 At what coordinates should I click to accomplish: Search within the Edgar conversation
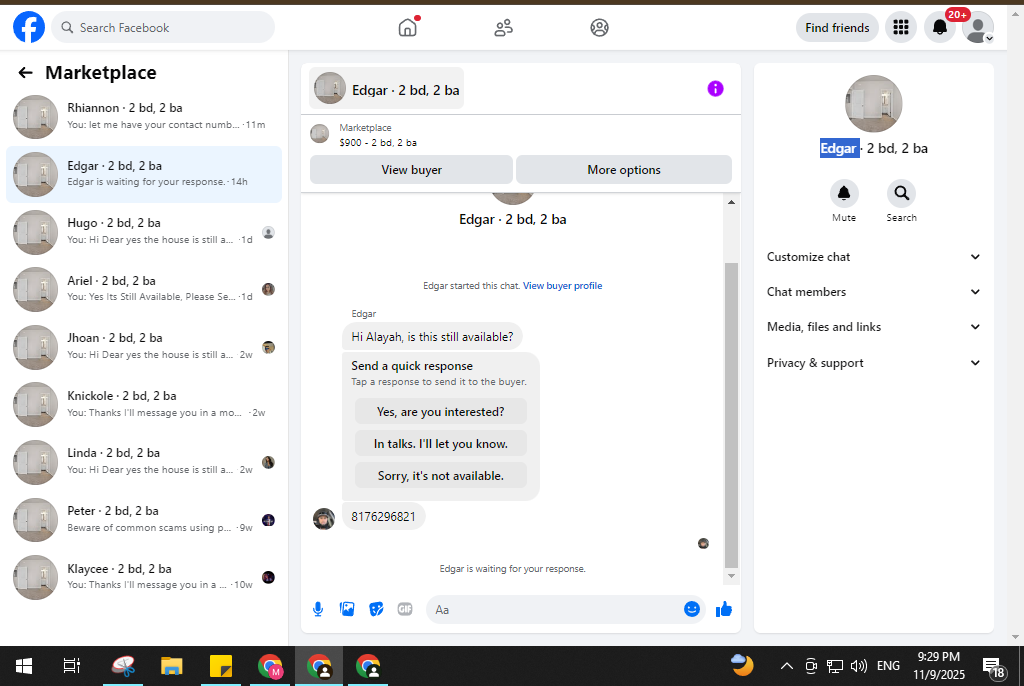(901, 193)
